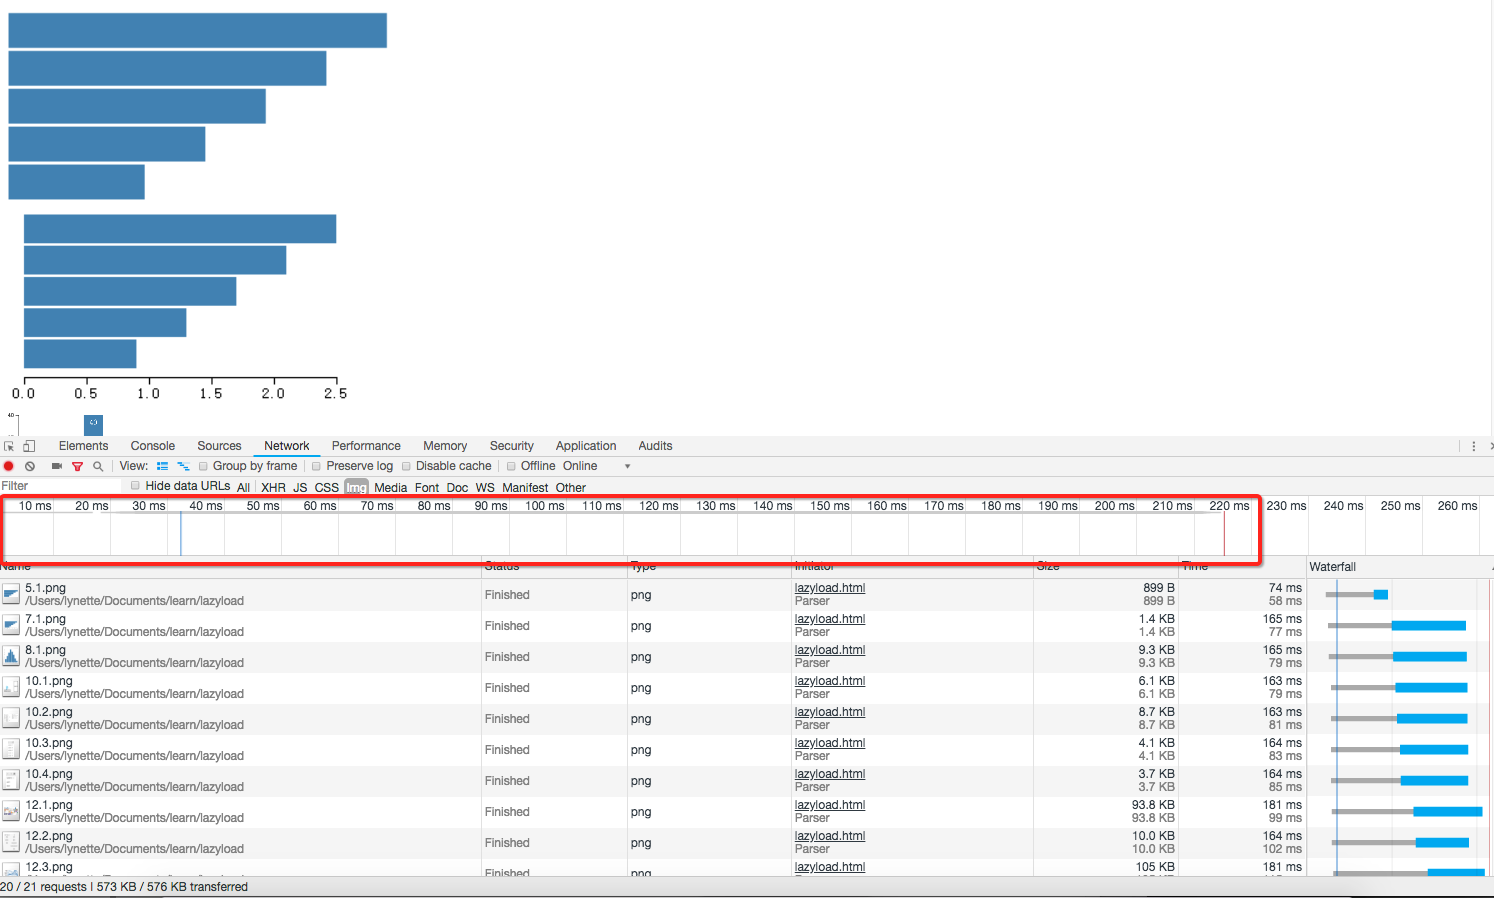This screenshot has height=898, width=1494.
Task: Click the 10.1.png file thumbnail icon
Action: click(x=11, y=688)
